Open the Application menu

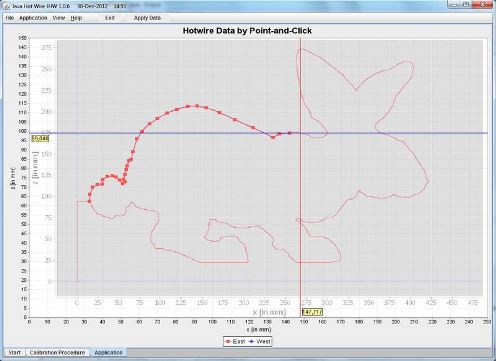[33, 18]
